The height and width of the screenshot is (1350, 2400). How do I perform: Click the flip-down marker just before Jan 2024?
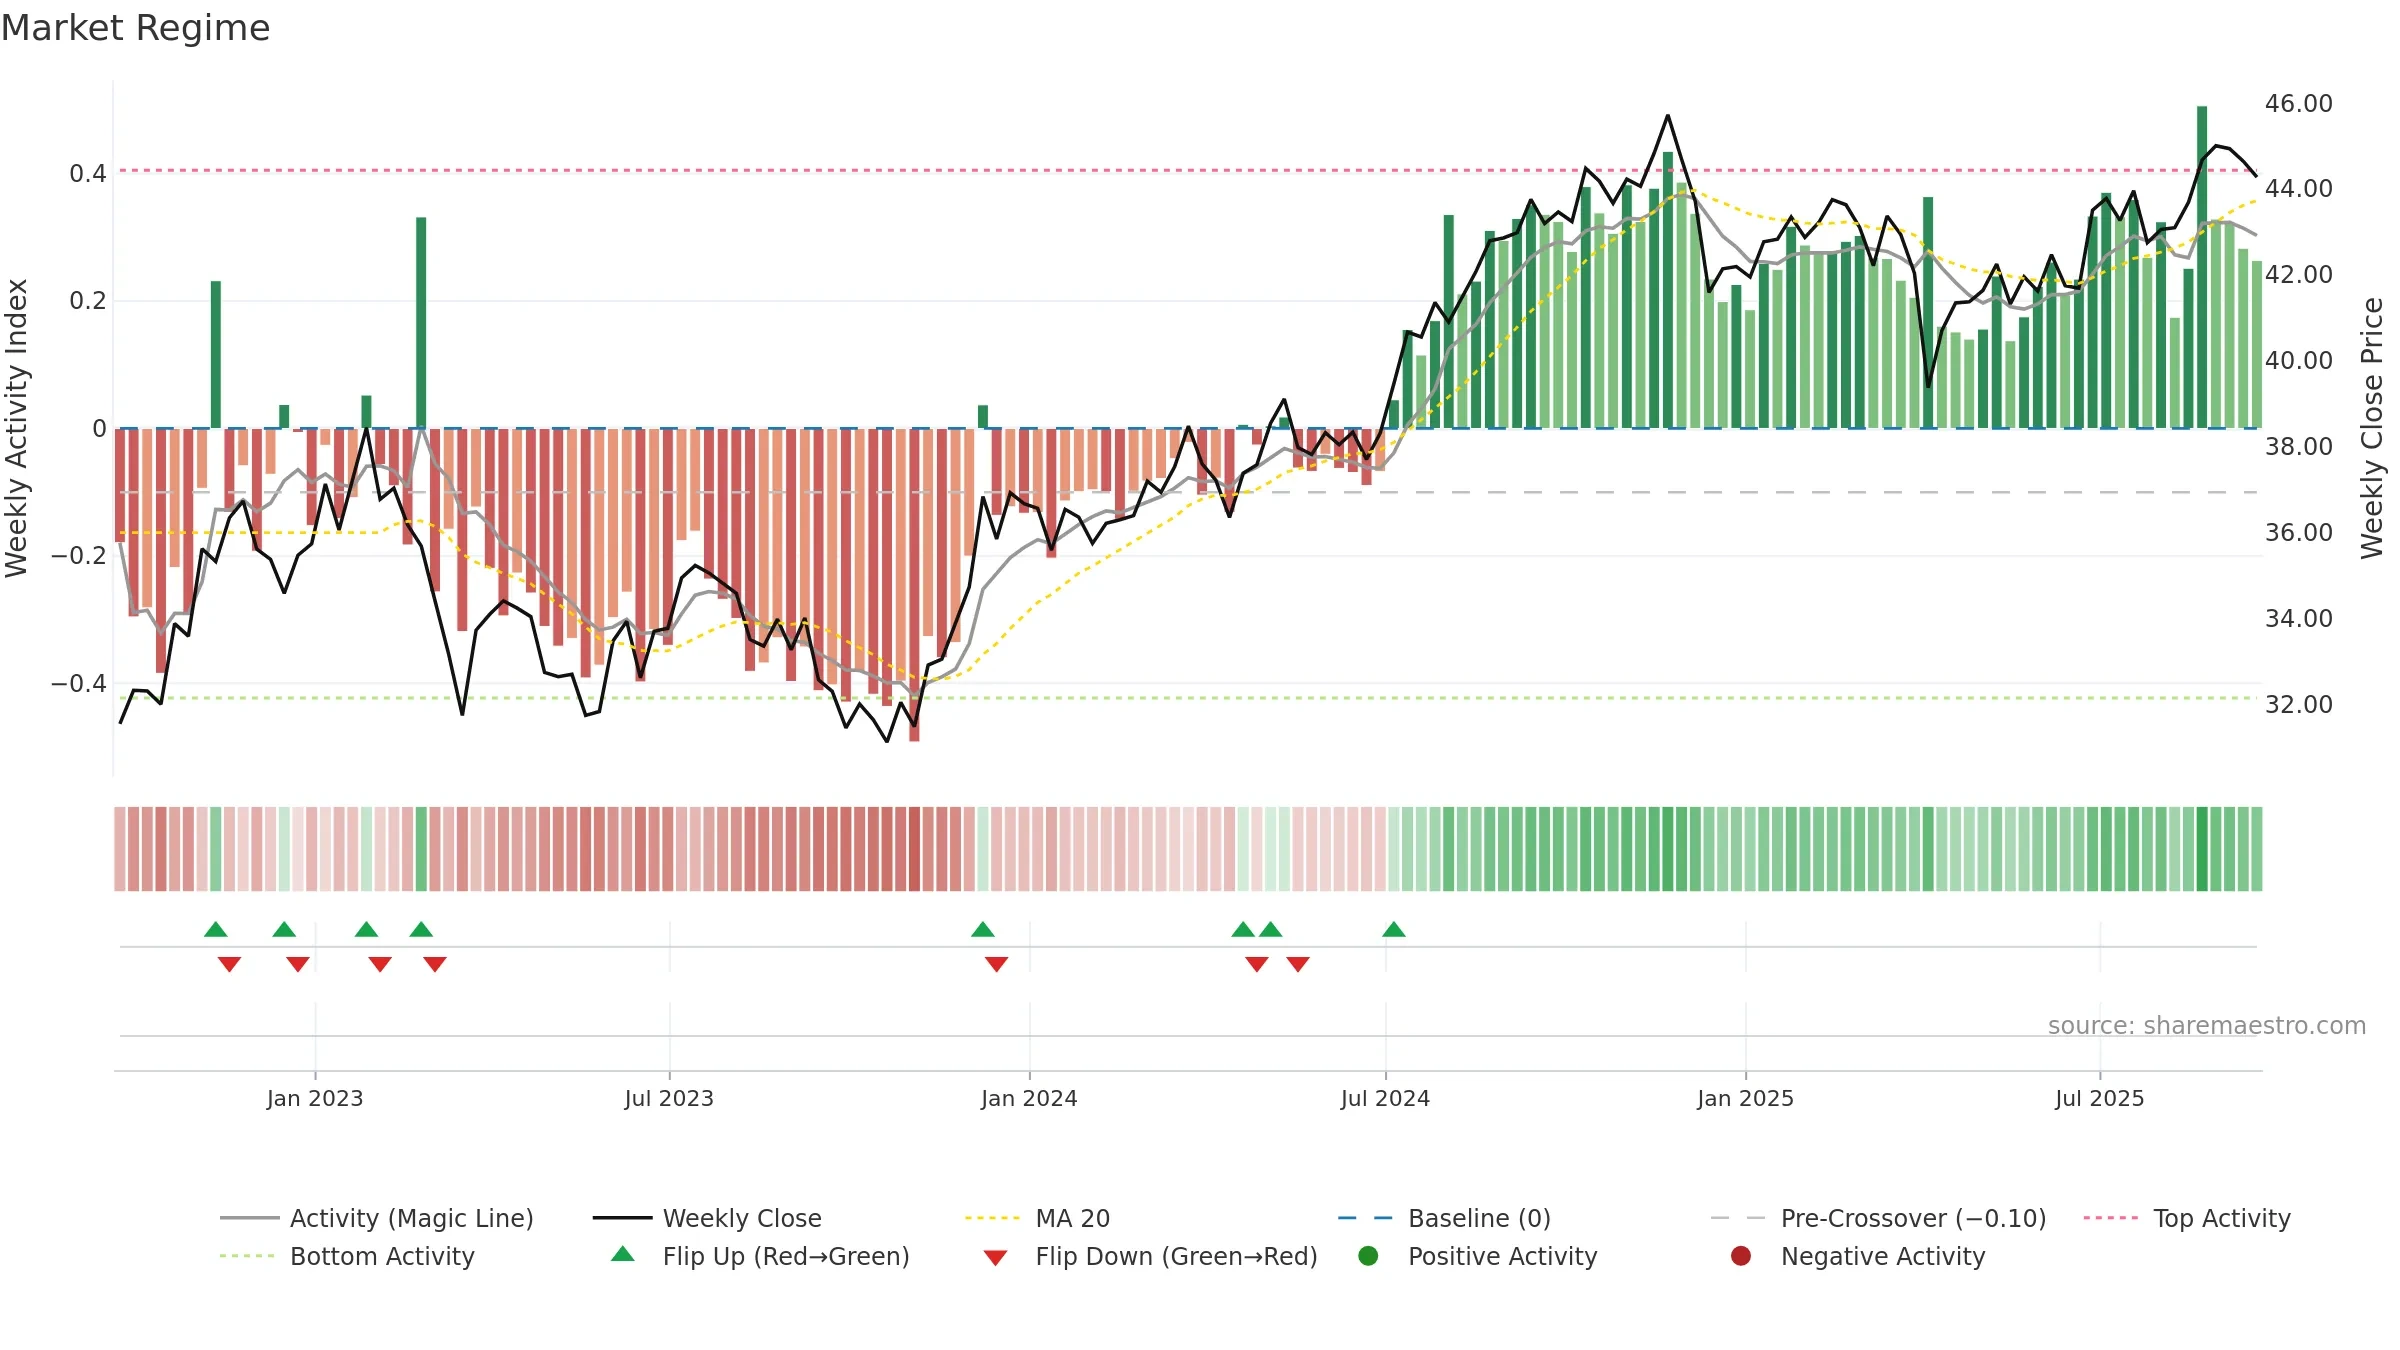pyautogui.click(x=996, y=964)
